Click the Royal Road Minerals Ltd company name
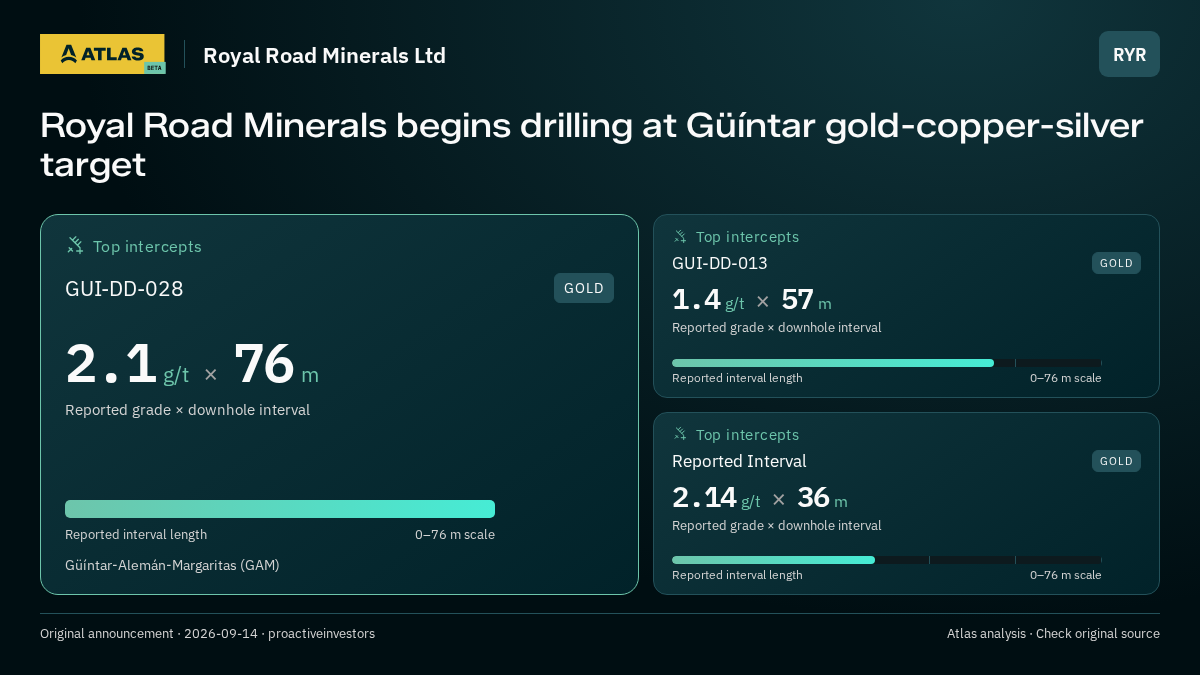The width and height of the screenshot is (1200, 675). tap(324, 55)
